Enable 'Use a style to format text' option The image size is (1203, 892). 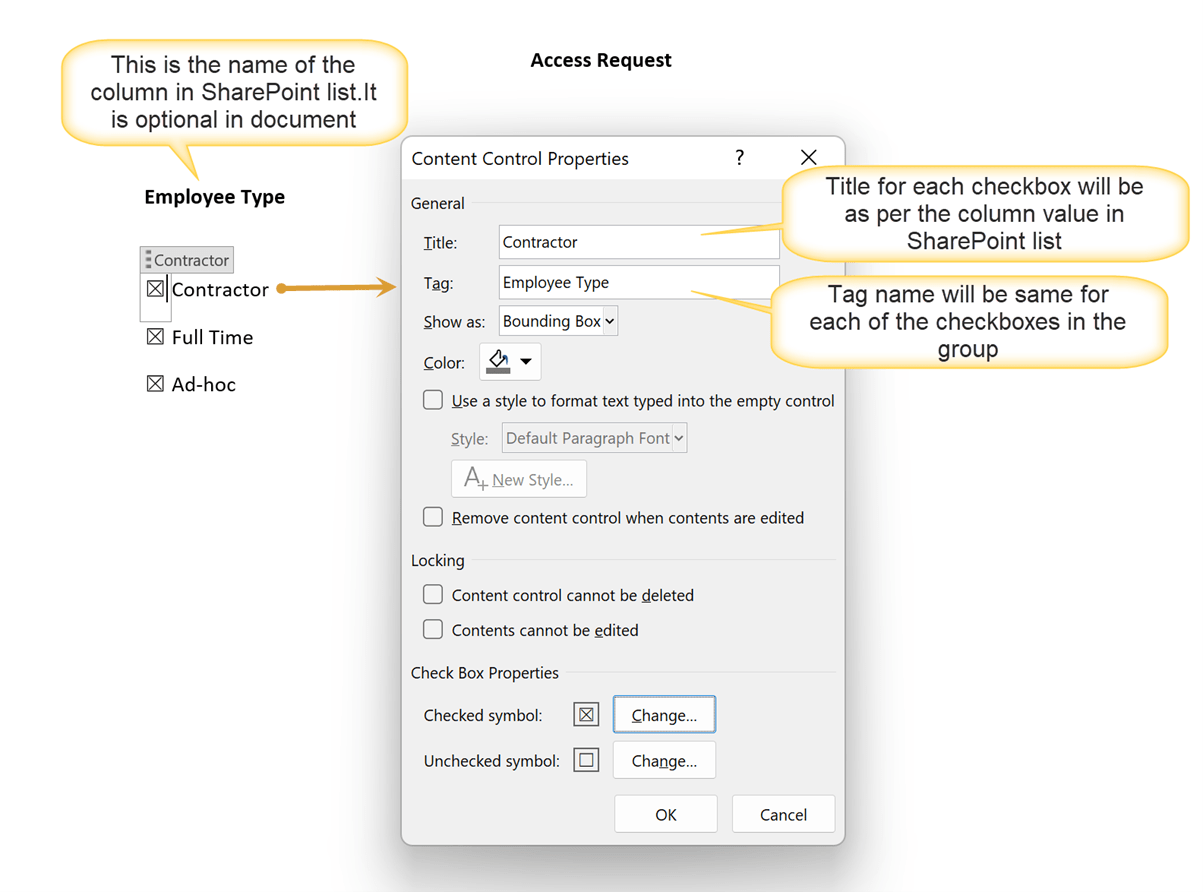point(432,399)
